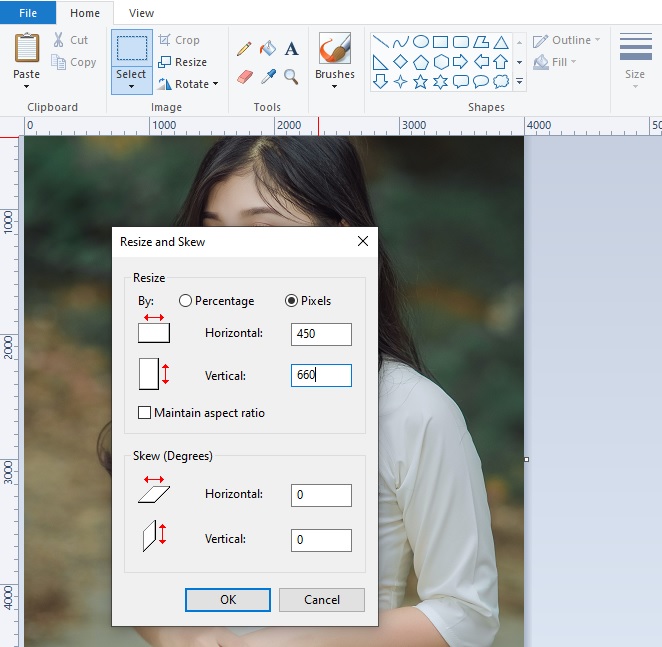This screenshot has height=647, width=662.
Task: Switch to the View tab
Action: pyautogui.click(x=141, y=13)
